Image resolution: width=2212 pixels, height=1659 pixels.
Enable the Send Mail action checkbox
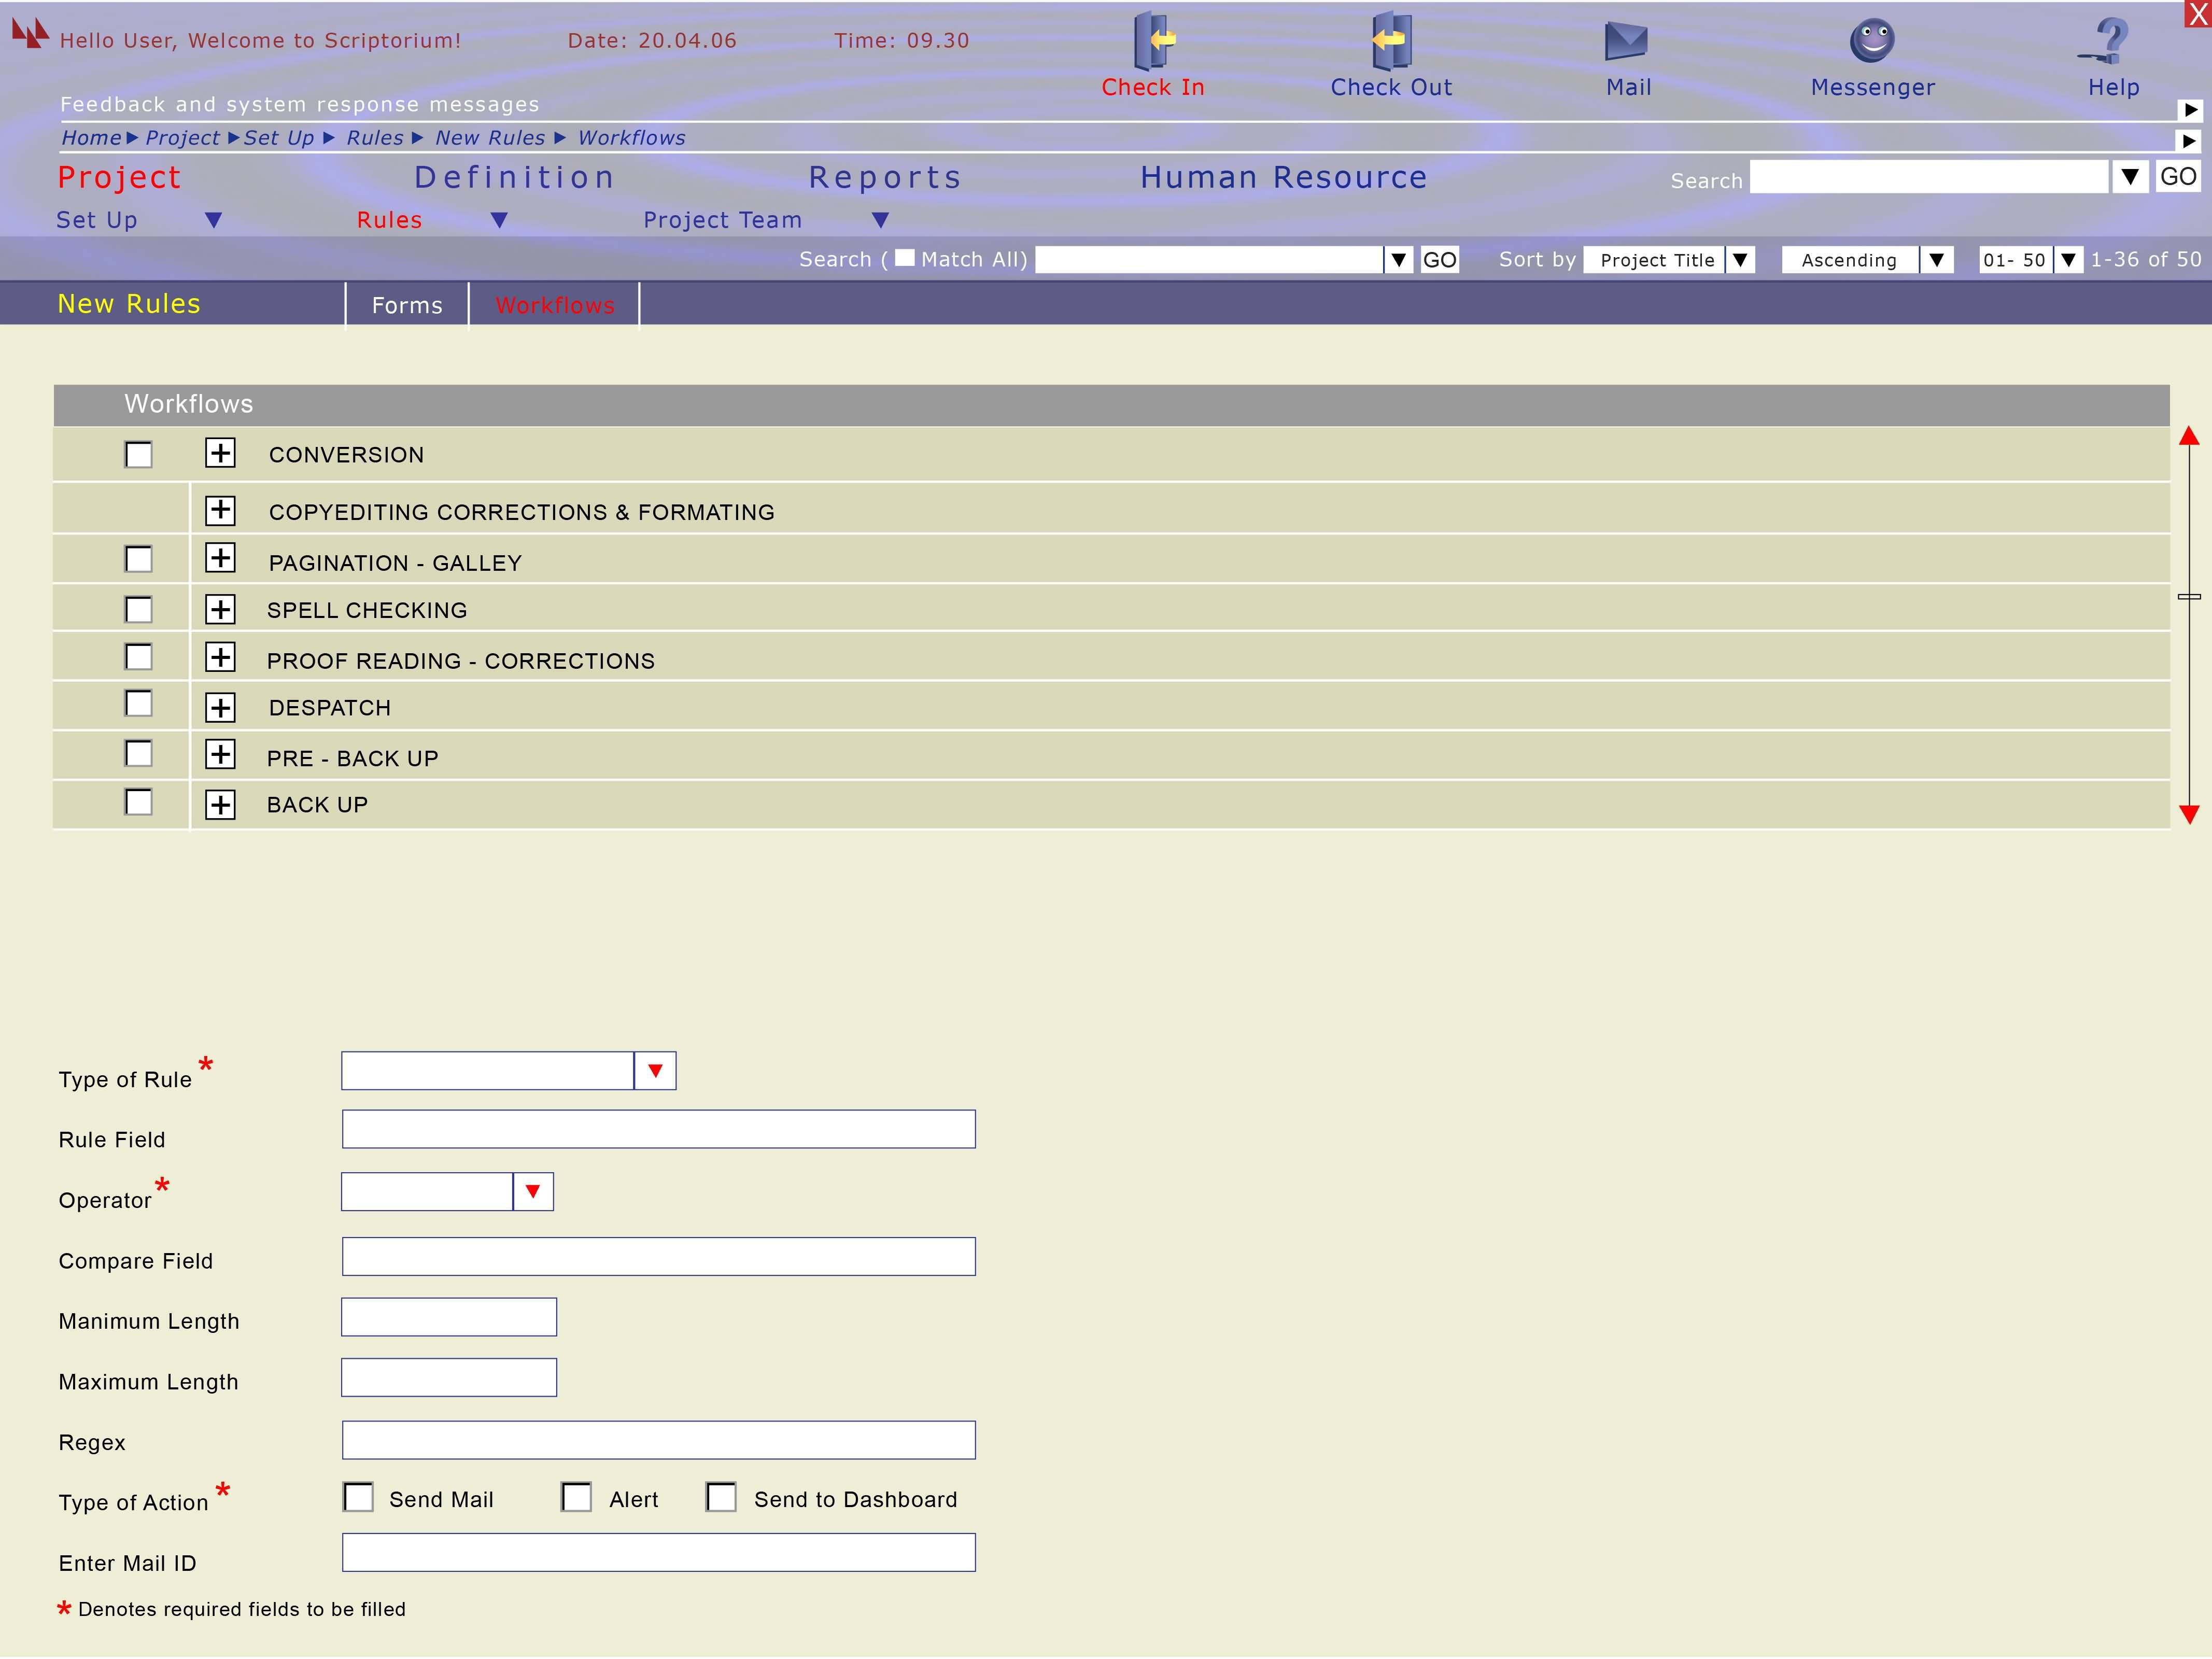click(358, 1497)
